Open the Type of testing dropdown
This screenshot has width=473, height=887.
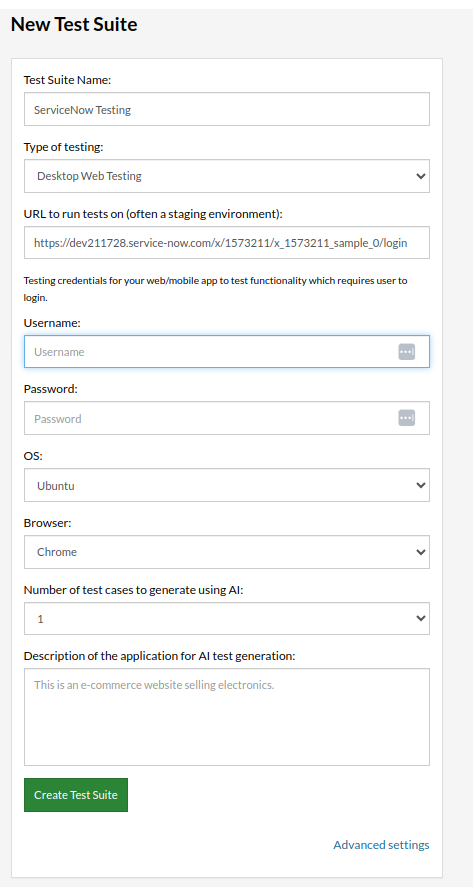pos(226,176)
